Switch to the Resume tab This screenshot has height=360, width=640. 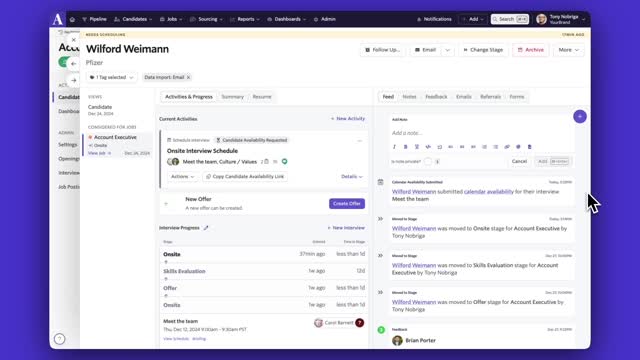click(x=262, y=97)
